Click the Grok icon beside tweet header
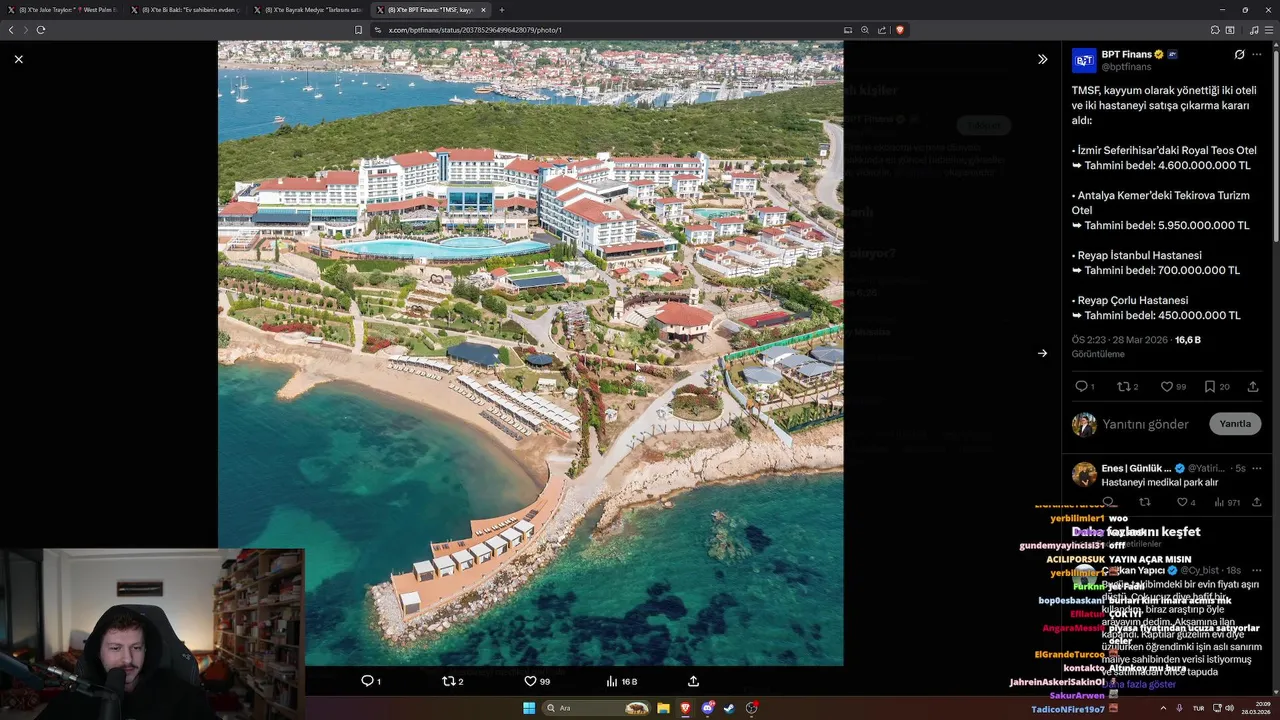This screenshot has height=720, width=1280. pyautogui.click(x=1239, y=54)
